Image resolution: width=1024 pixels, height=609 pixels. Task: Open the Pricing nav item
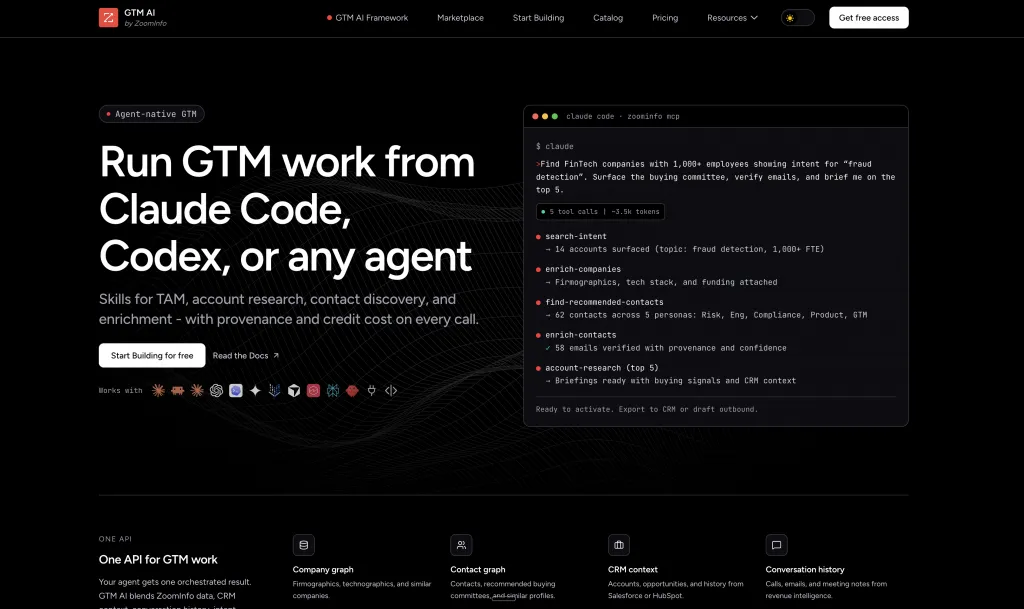pyautogui.click(x=665, y=18)
